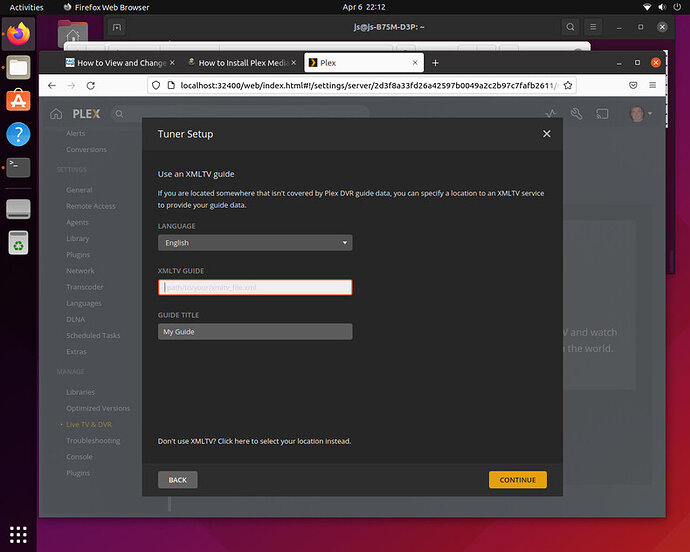Launch Ubuntu Software from the dock
Screen dimensions: 690x552
(x=18, y=100)
